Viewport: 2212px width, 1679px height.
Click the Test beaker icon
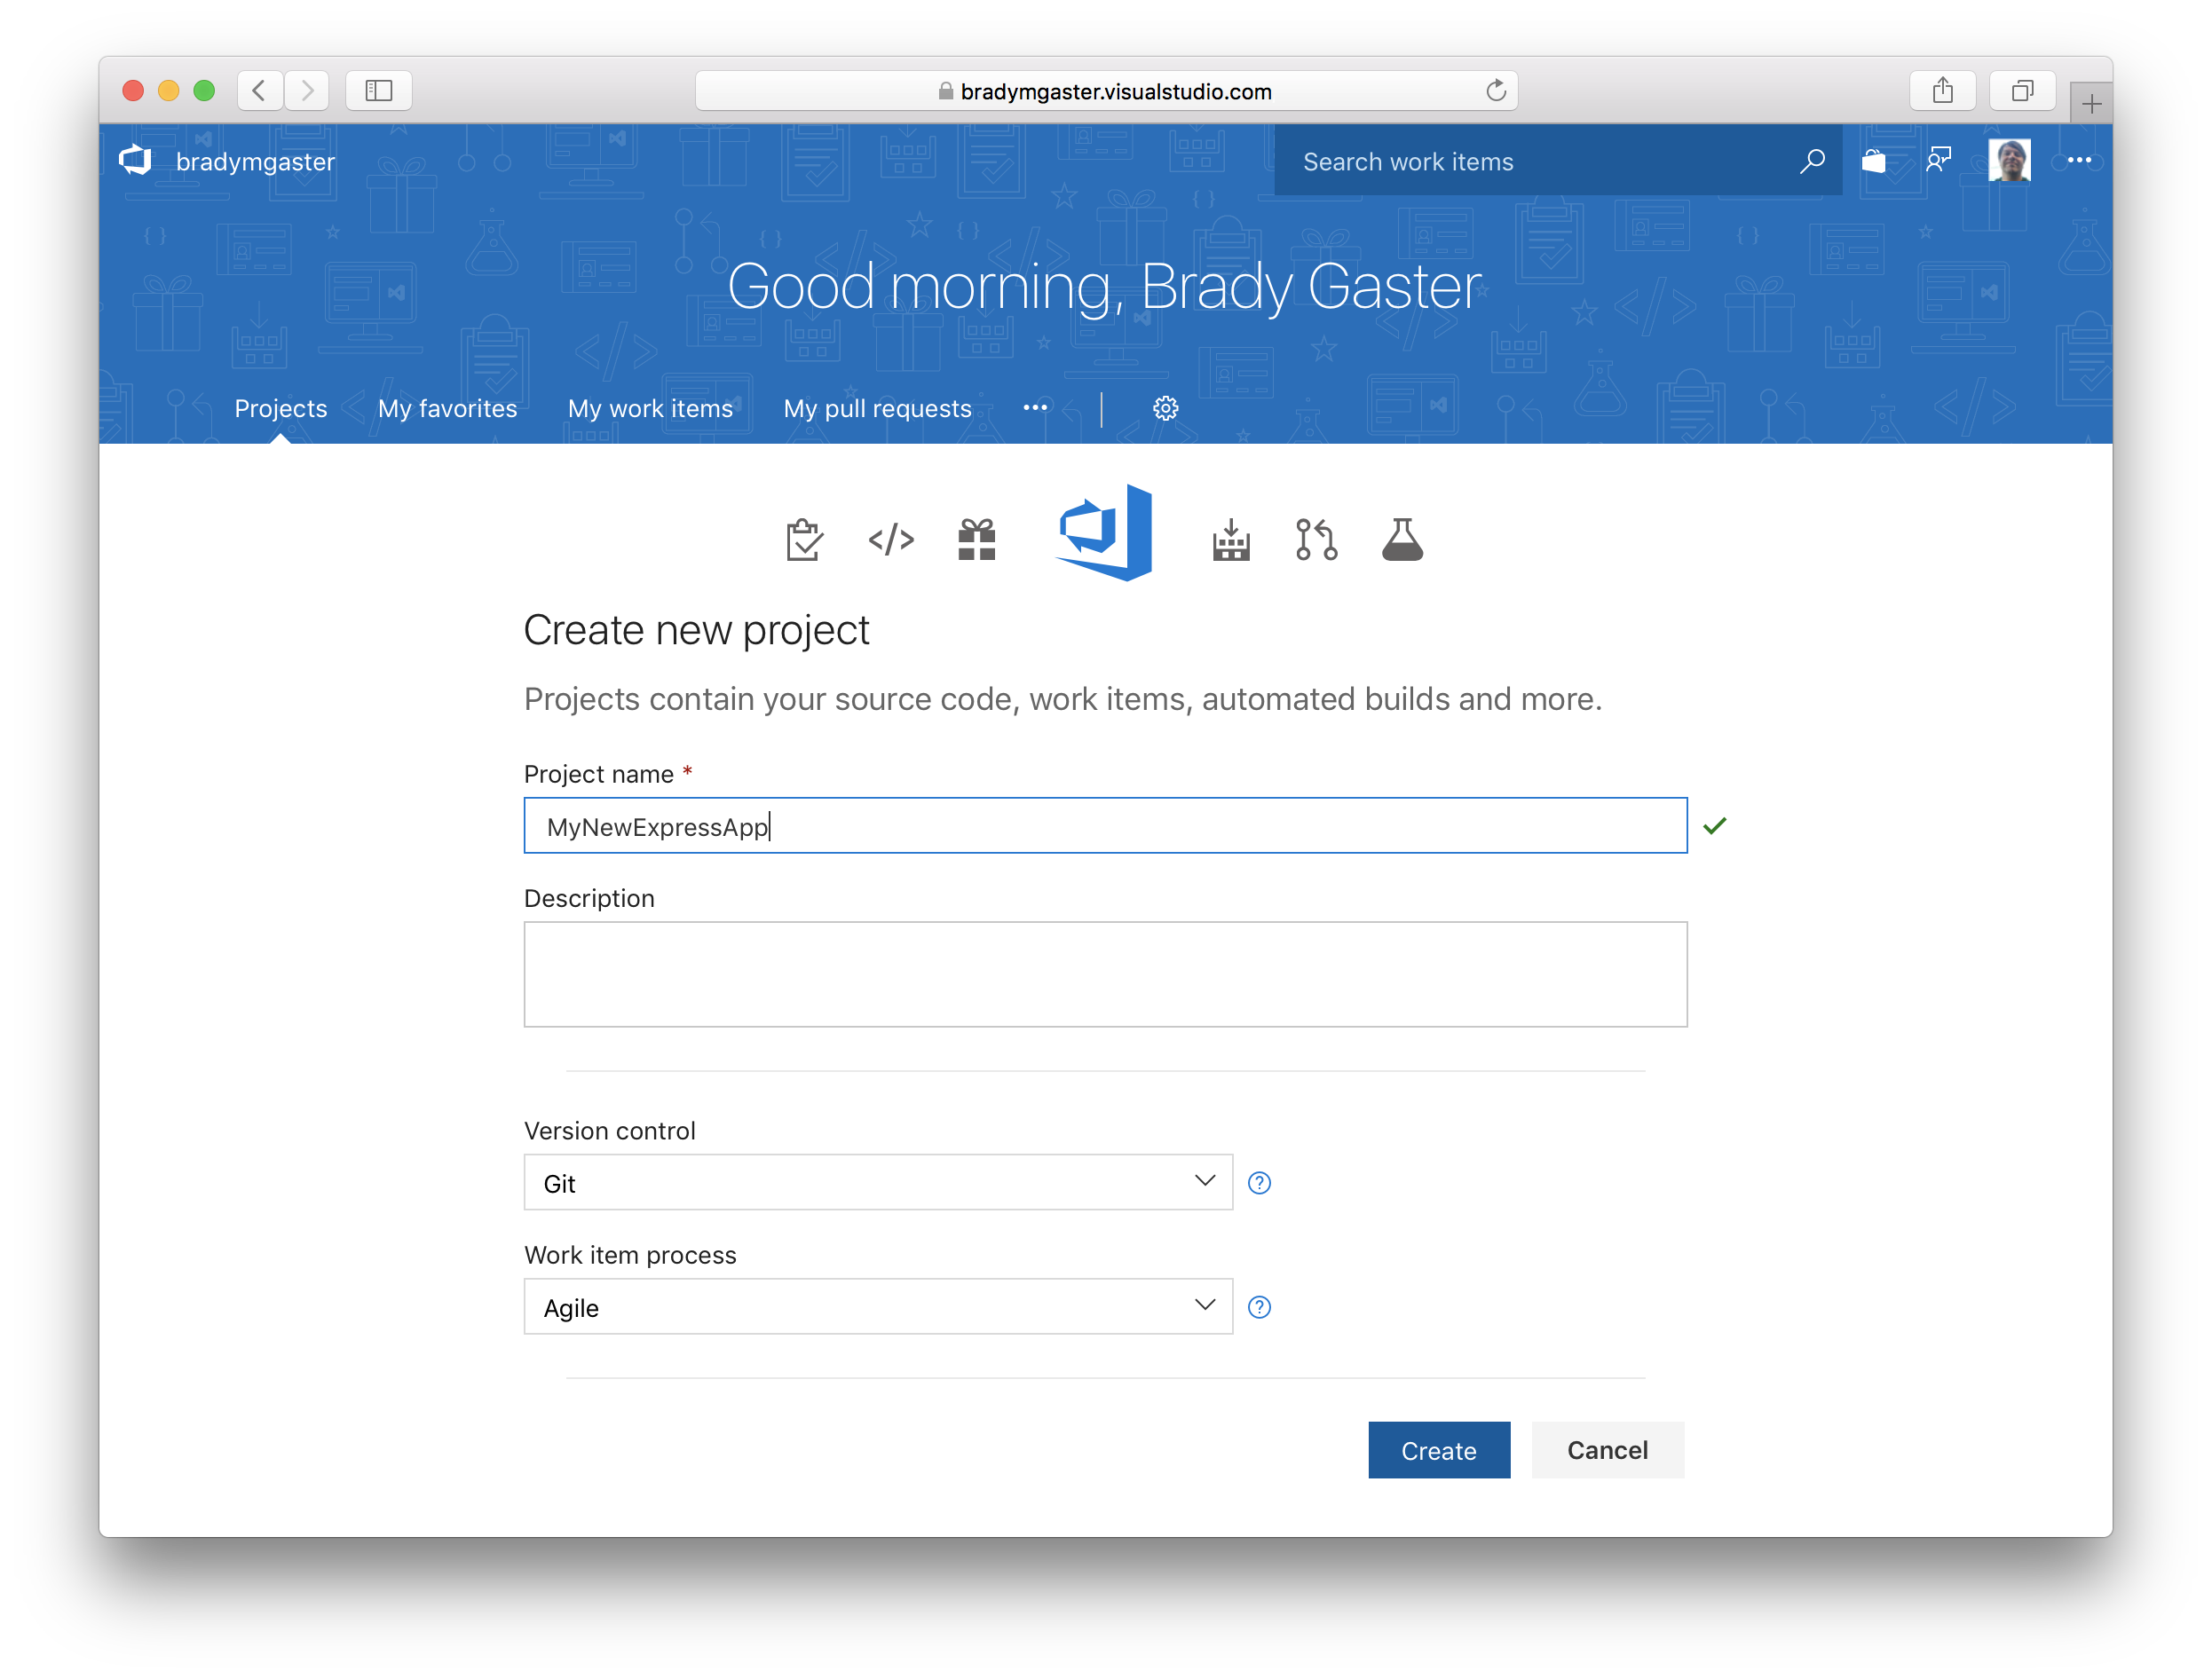(x=1404, y=540)
